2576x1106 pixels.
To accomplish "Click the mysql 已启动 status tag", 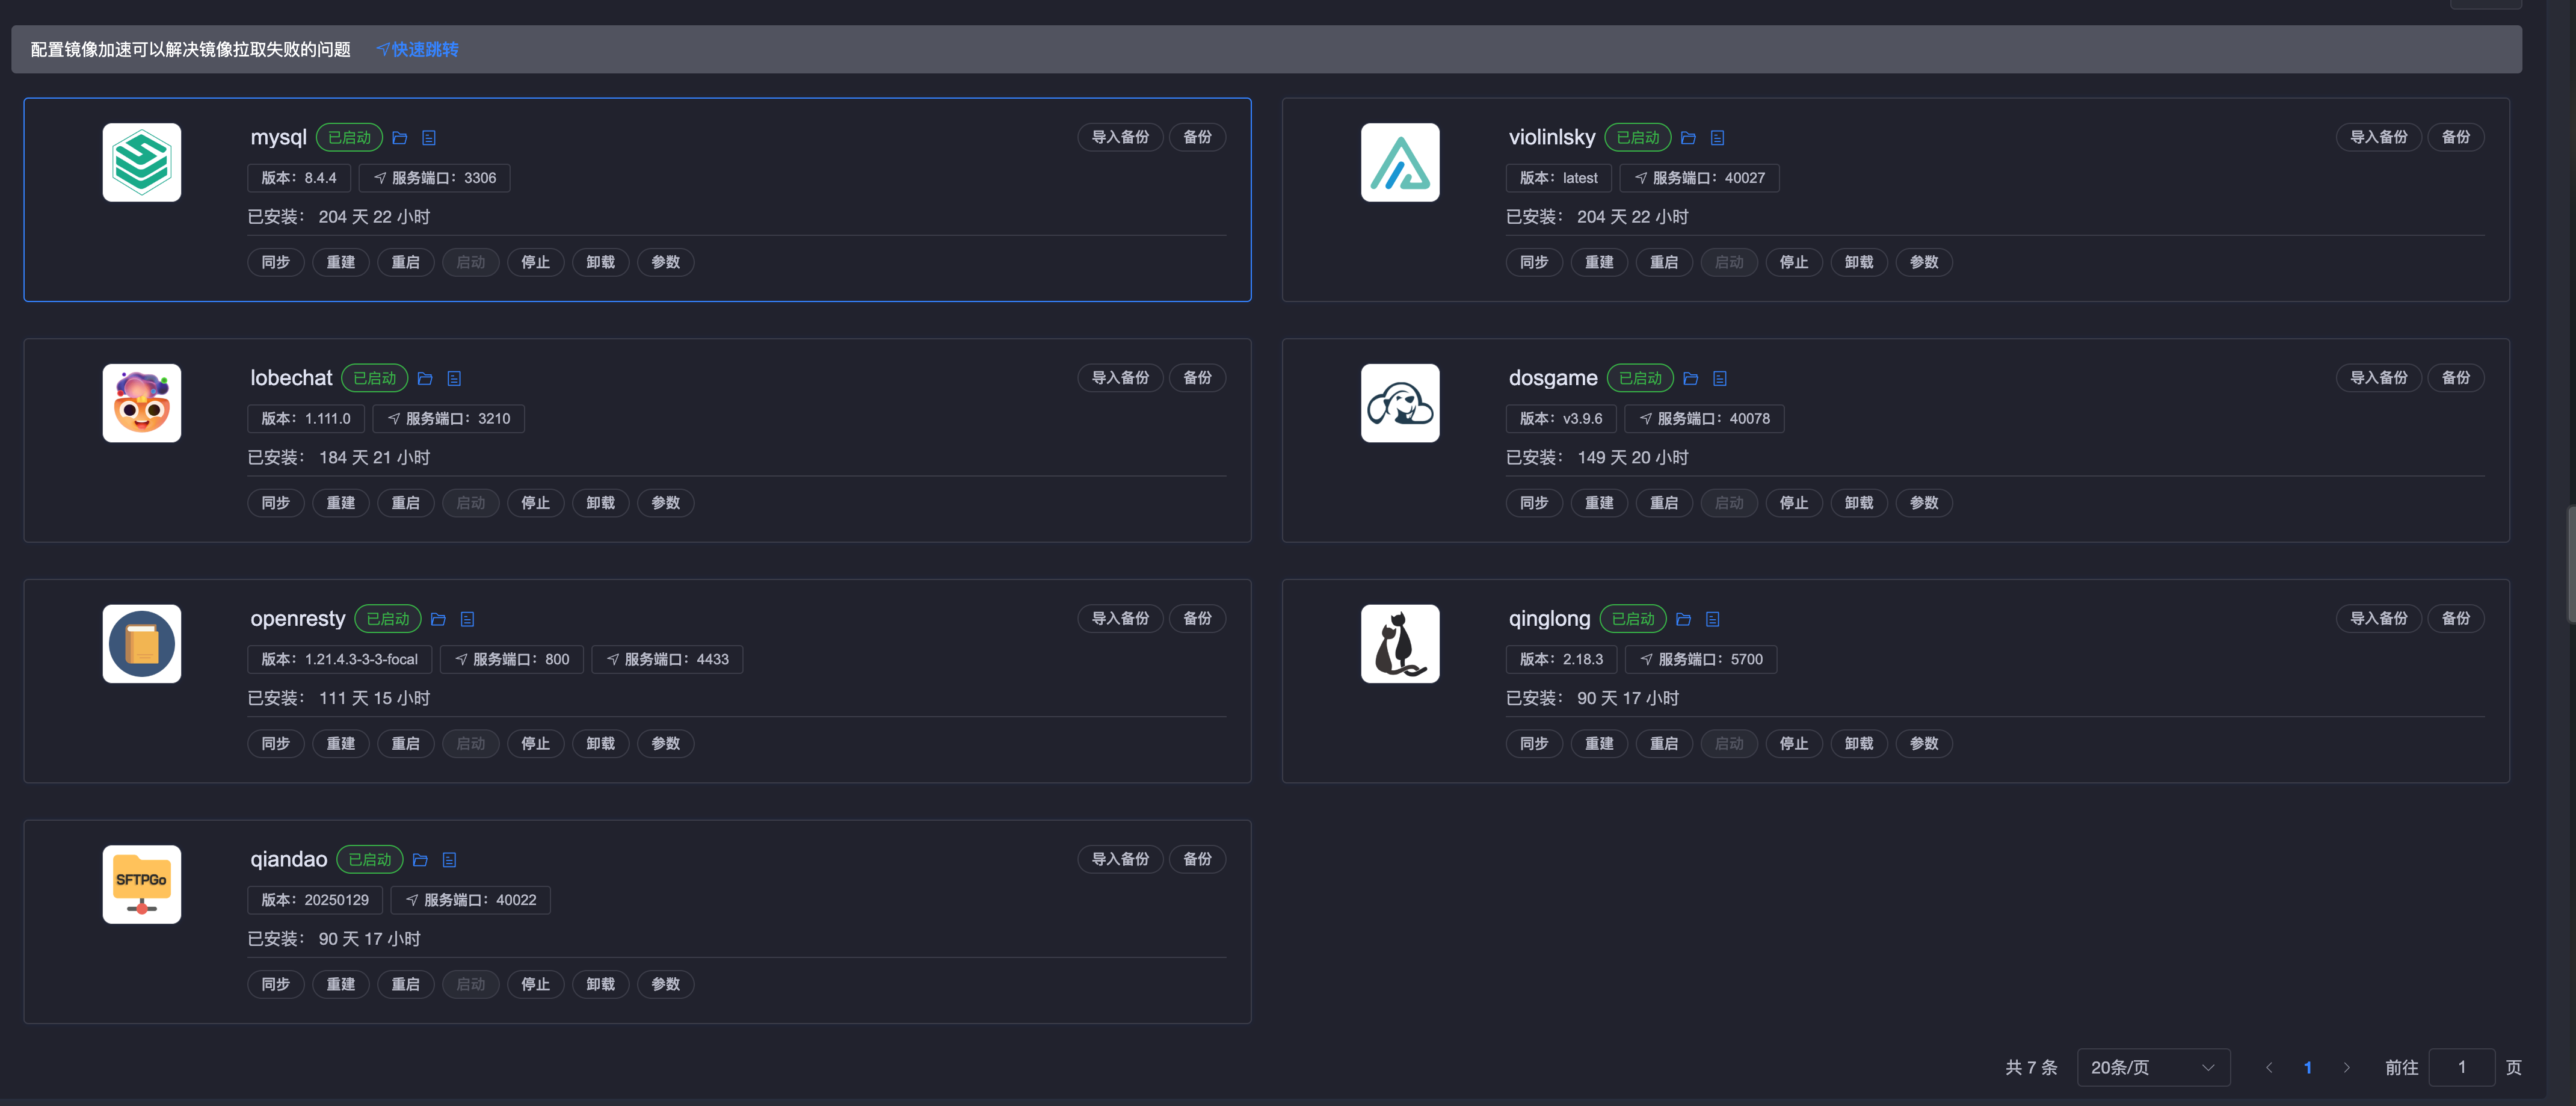I will [x=350, y=138].
